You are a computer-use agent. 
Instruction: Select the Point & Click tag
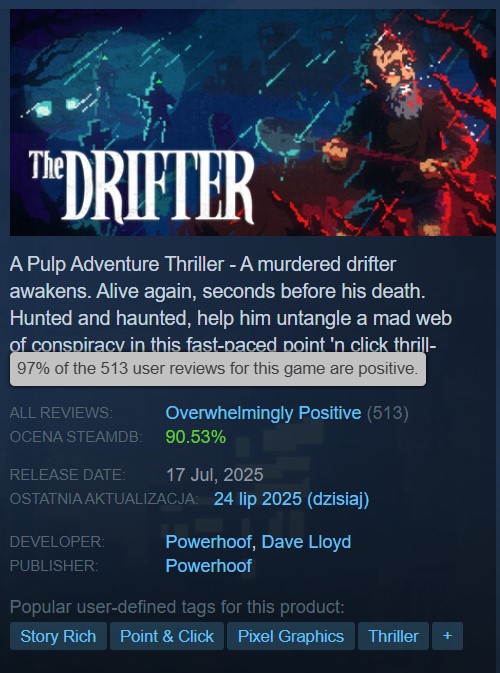coord(167,636)
